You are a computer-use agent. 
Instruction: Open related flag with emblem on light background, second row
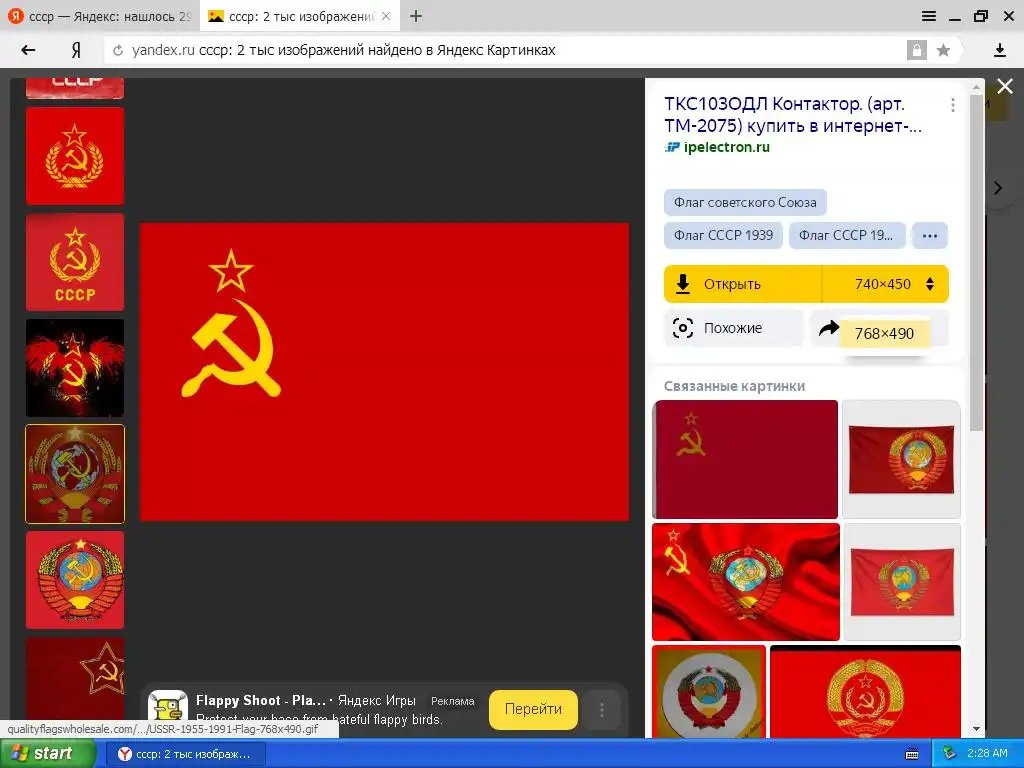pos(902,582)
